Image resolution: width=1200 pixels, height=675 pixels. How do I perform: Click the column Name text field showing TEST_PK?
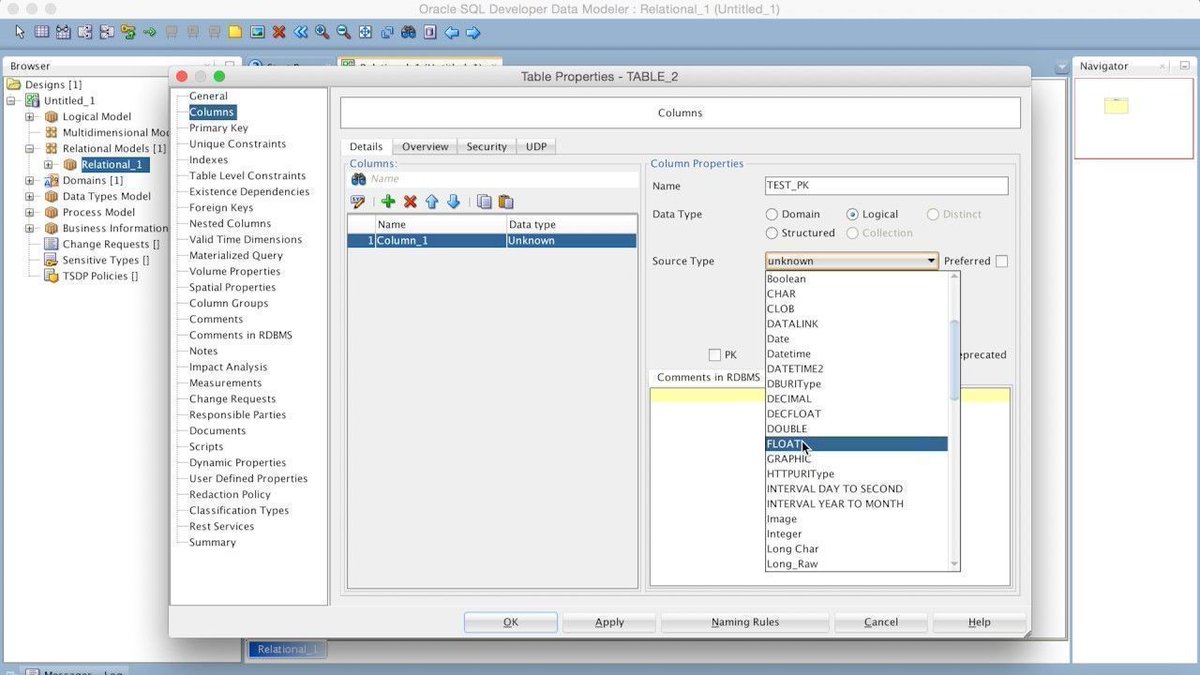pyautogui.click(x=887, y=186)
